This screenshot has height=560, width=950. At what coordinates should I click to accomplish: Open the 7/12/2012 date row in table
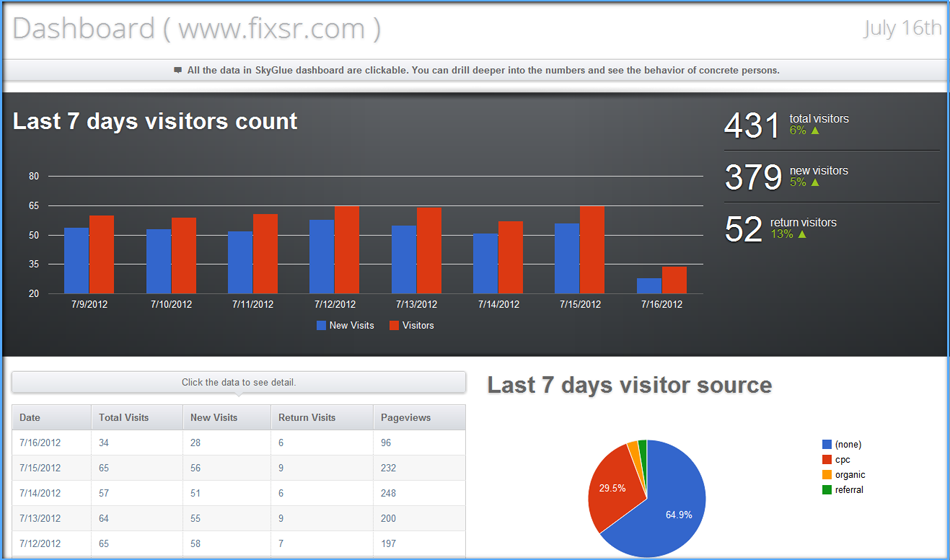tap(40, 544)
